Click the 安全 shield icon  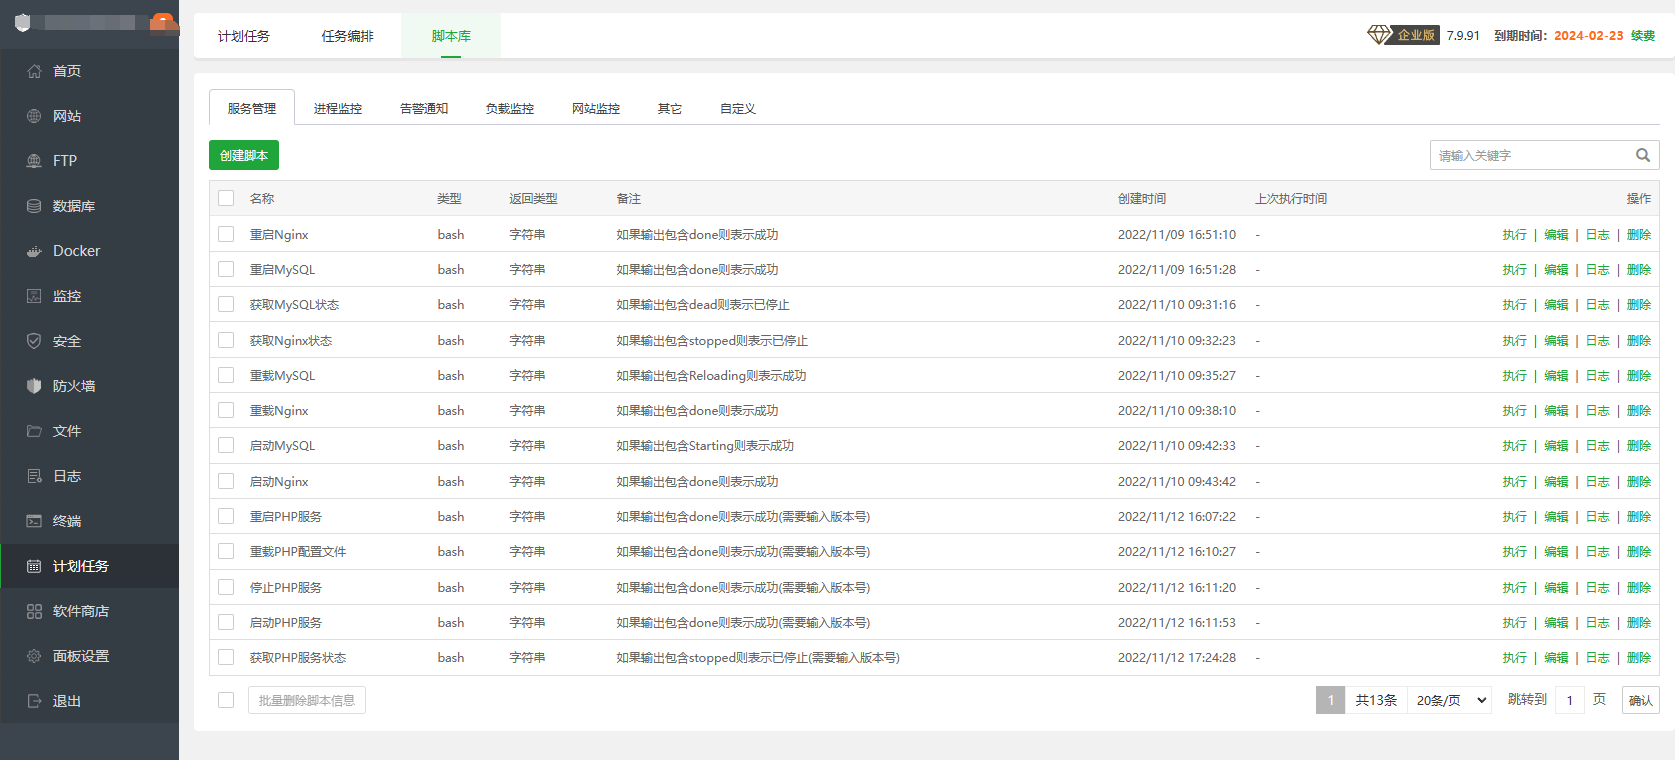pos(34,341)
